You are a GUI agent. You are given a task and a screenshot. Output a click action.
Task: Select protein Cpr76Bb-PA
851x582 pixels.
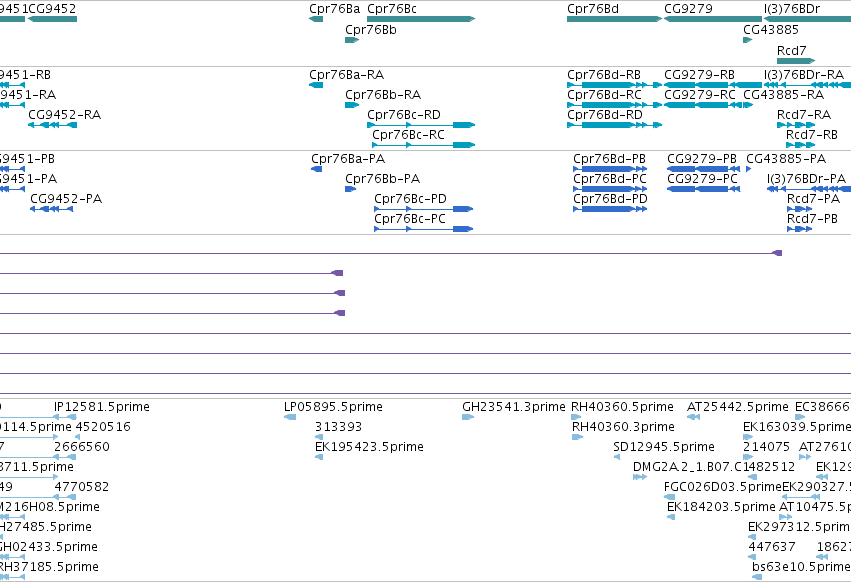(x=351, y=189)
